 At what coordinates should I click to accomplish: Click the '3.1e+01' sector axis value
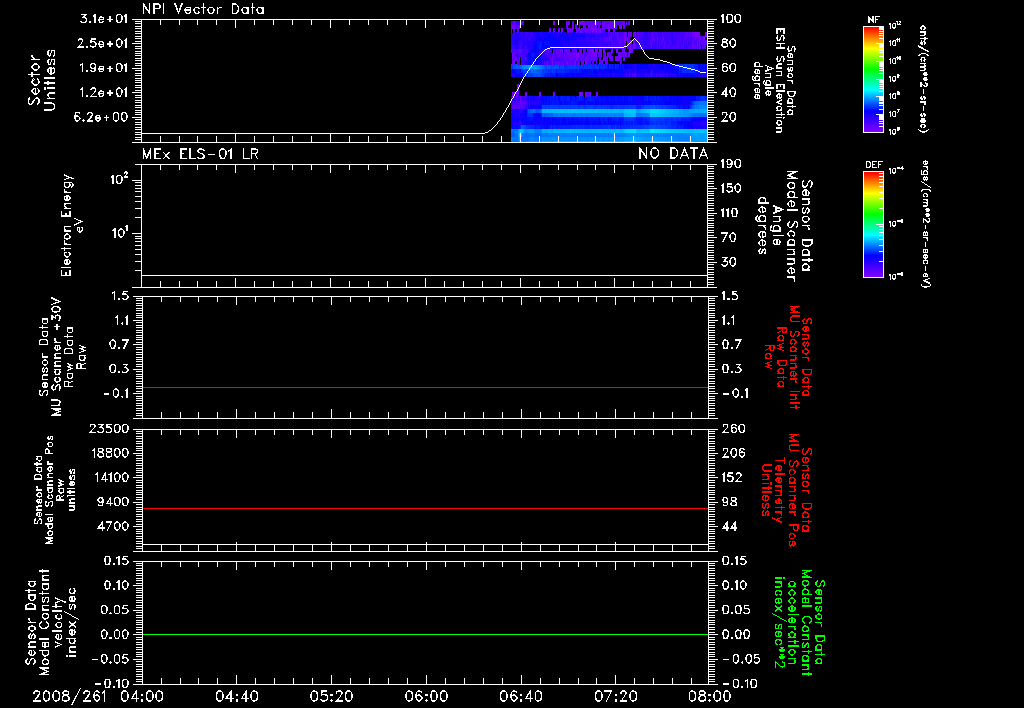104,18
